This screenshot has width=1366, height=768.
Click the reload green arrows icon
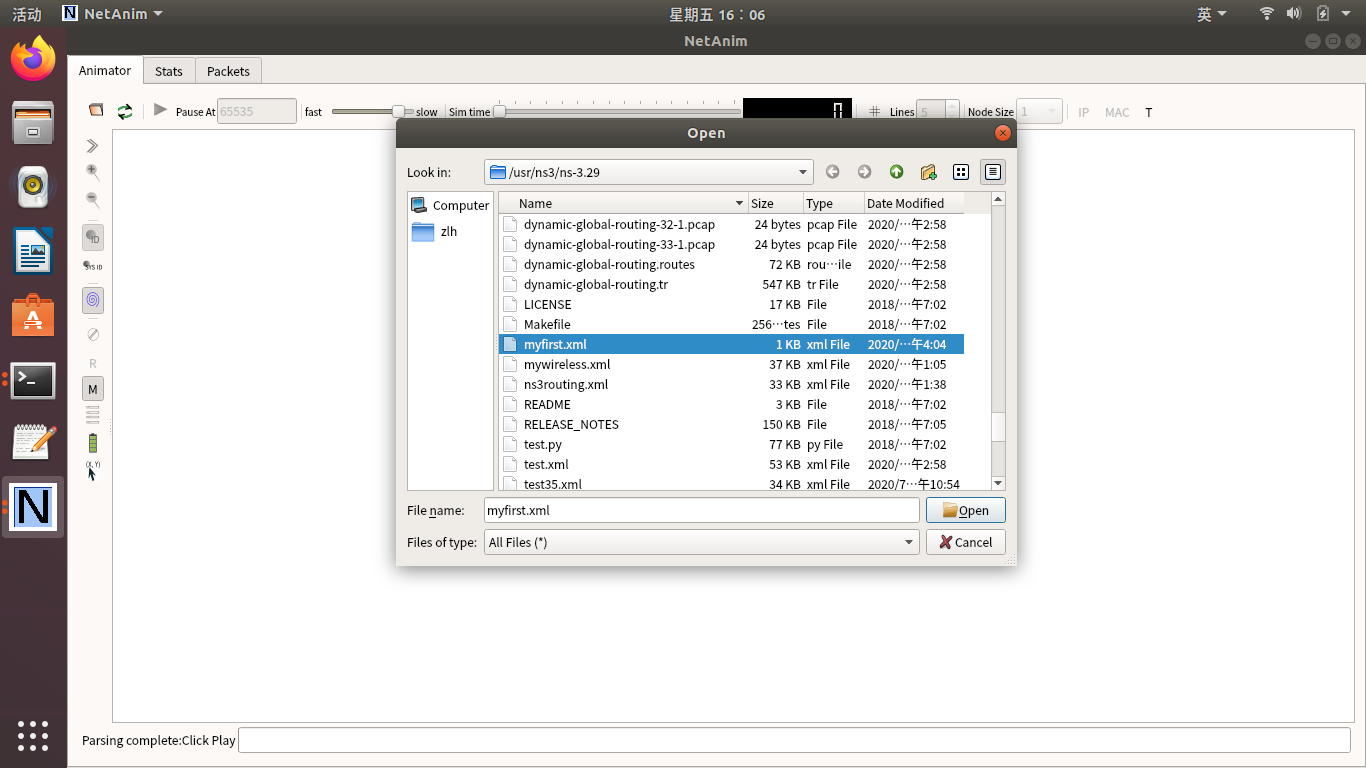tap(125, 111)
